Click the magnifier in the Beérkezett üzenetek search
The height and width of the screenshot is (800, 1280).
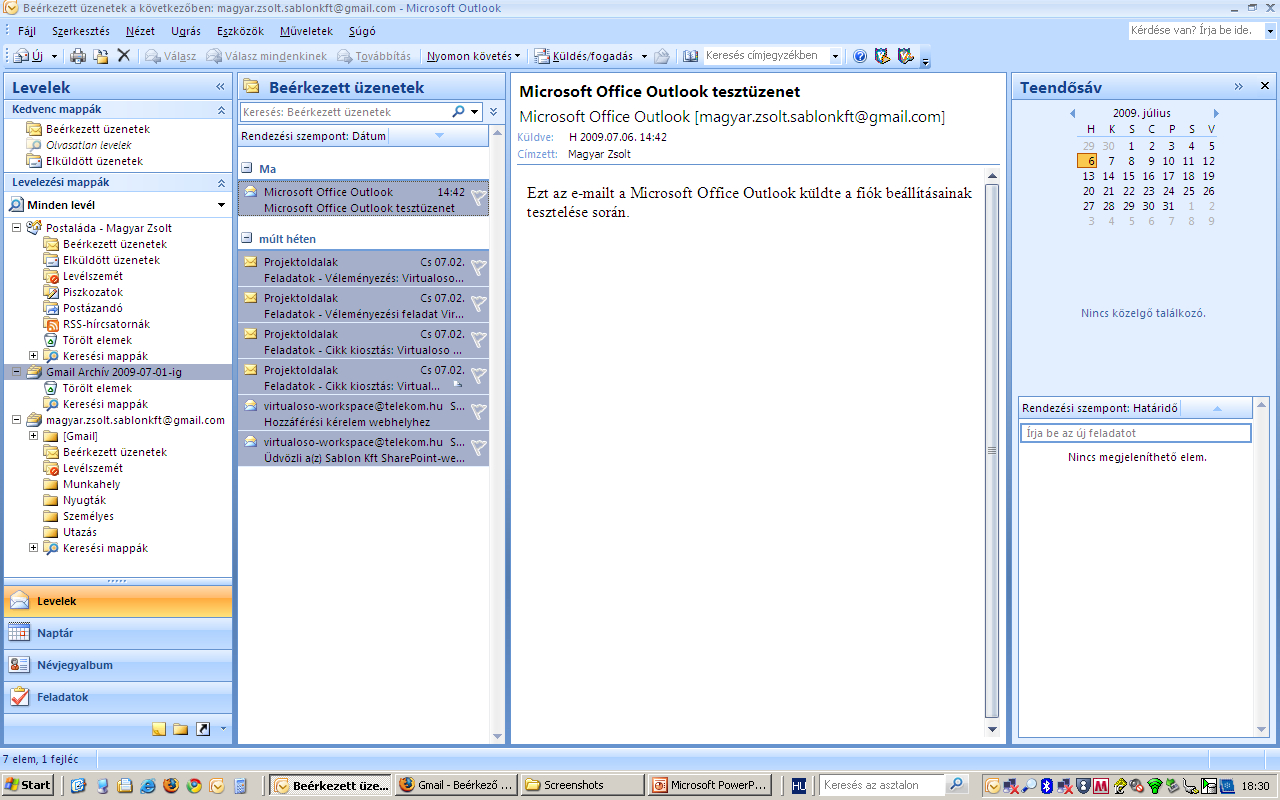pos(459,112)
